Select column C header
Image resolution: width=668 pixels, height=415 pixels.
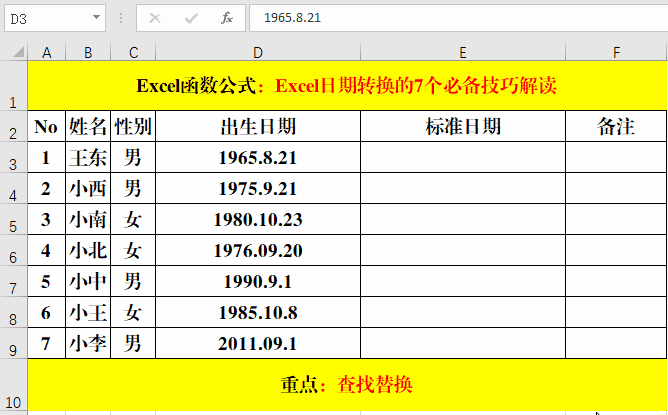click(133, 52)
